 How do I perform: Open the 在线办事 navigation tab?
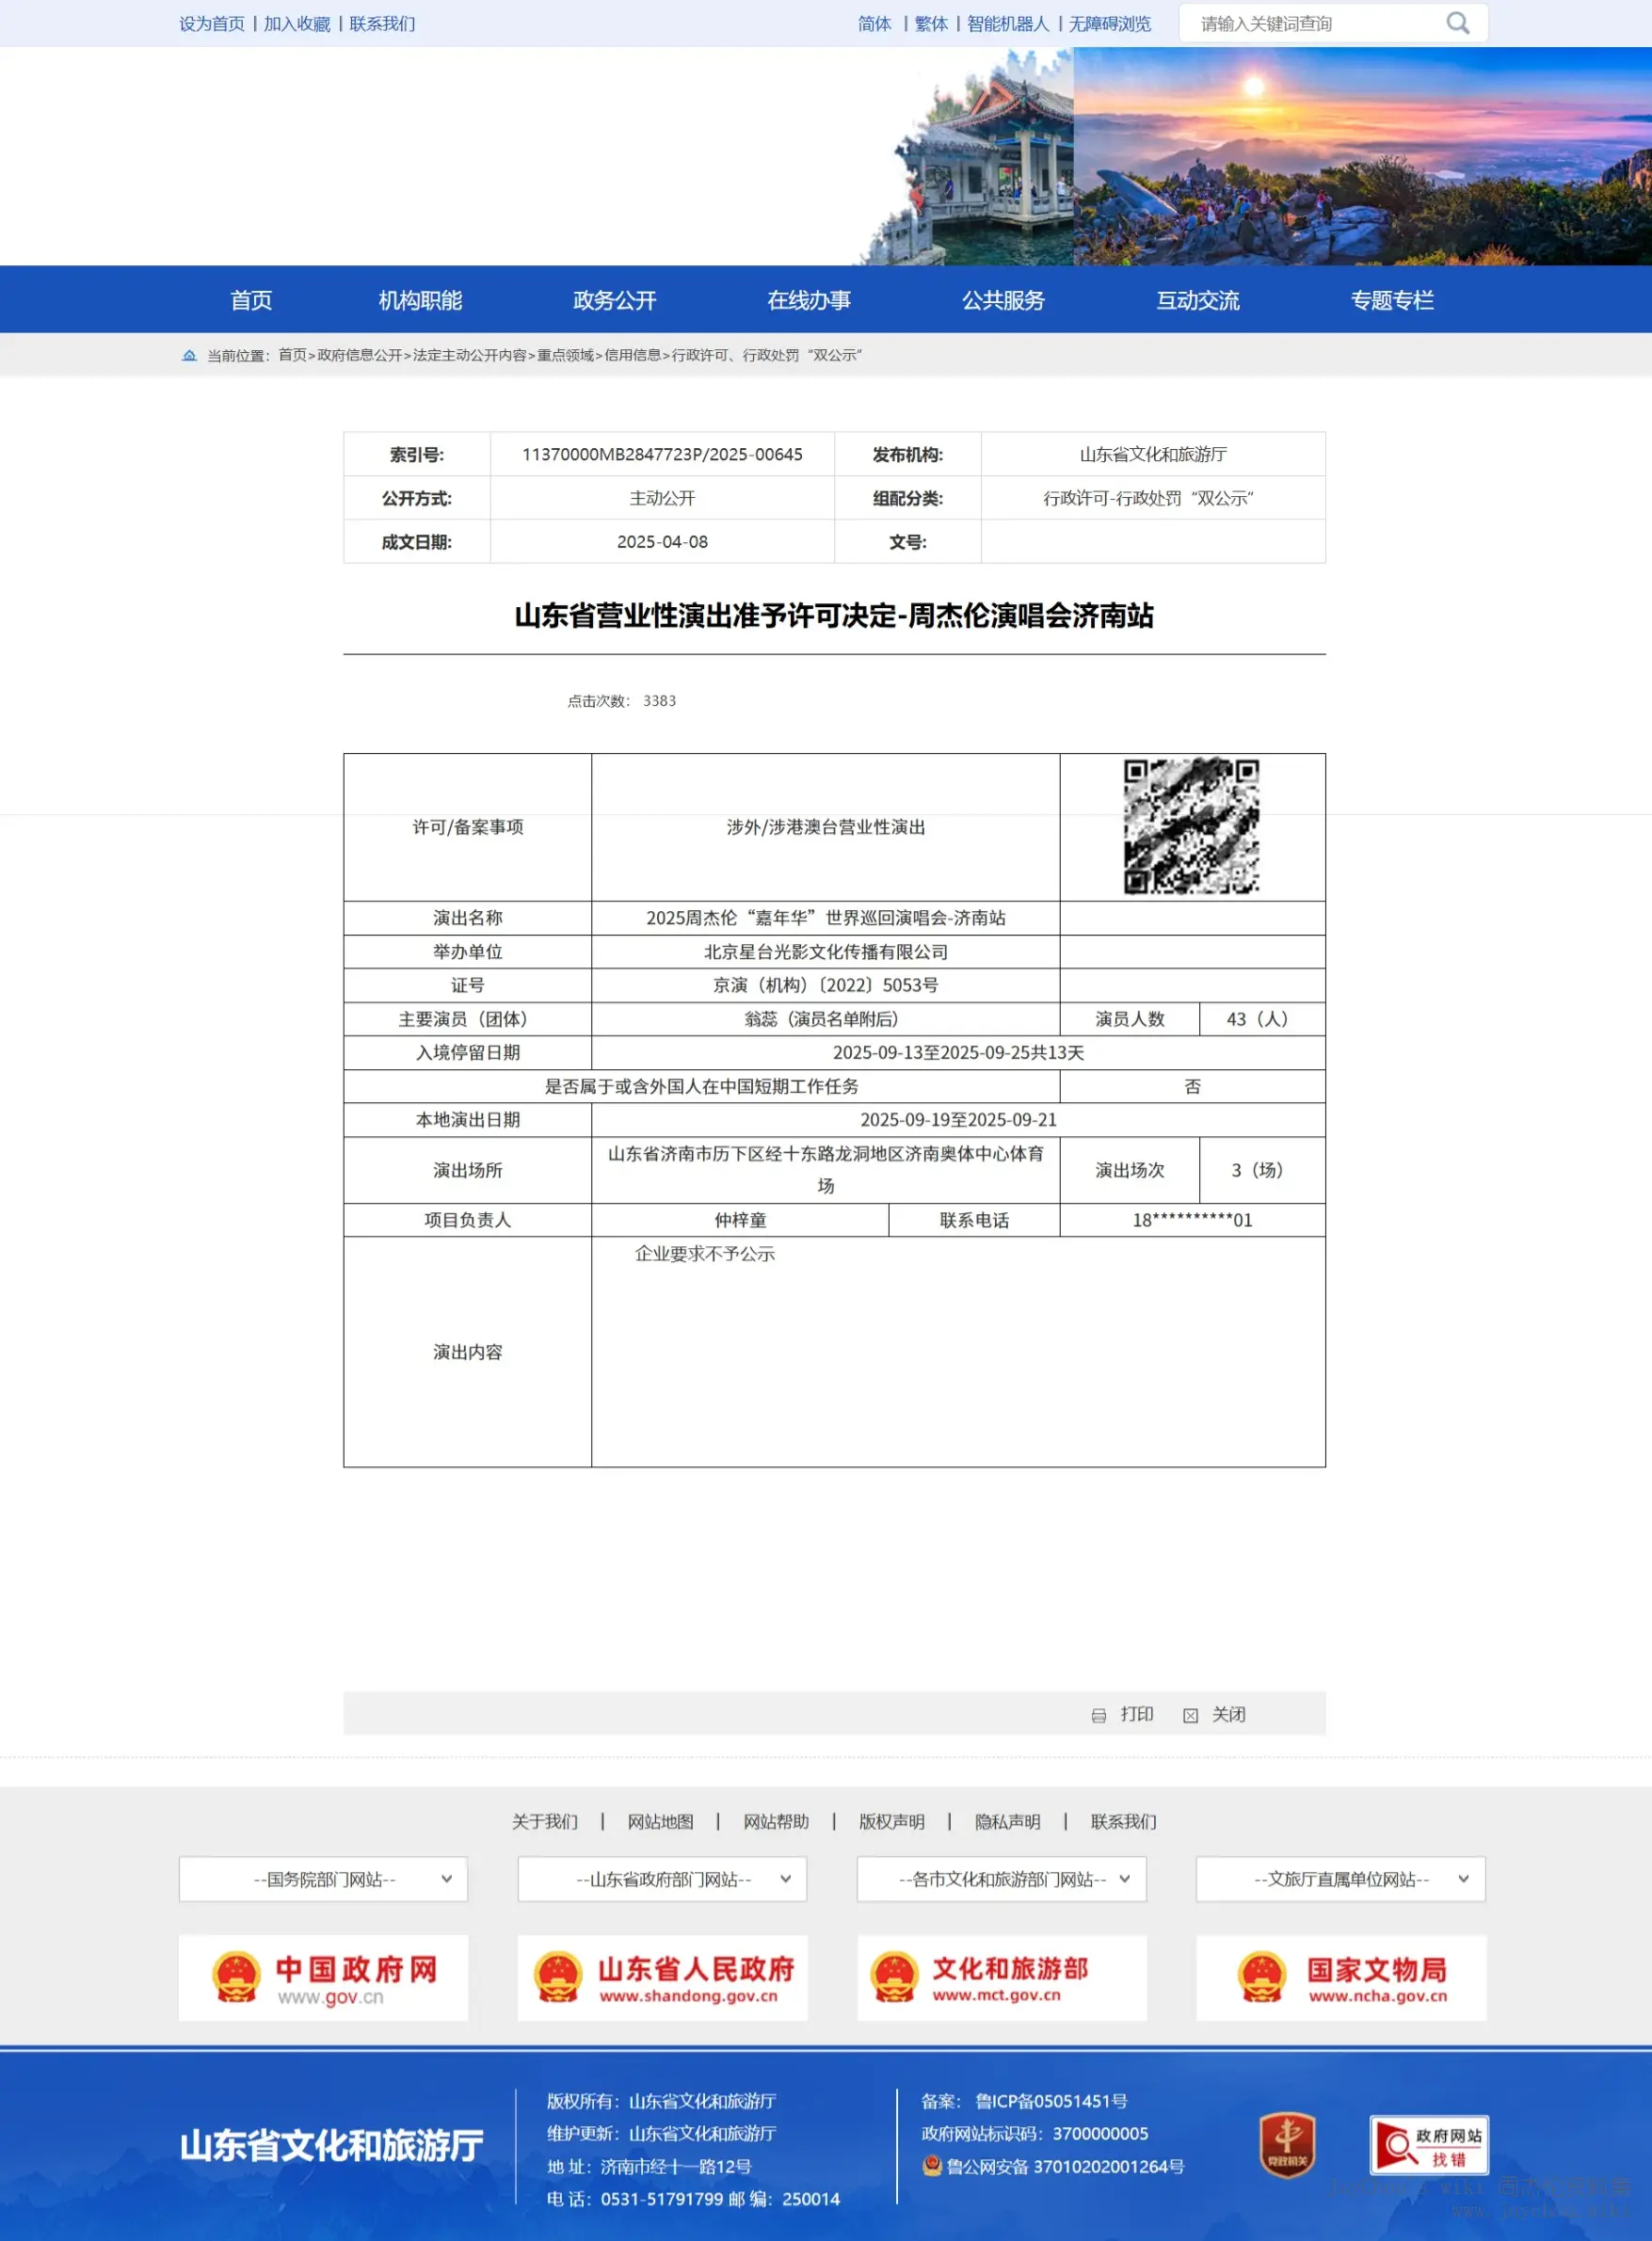tap(809, 300)
